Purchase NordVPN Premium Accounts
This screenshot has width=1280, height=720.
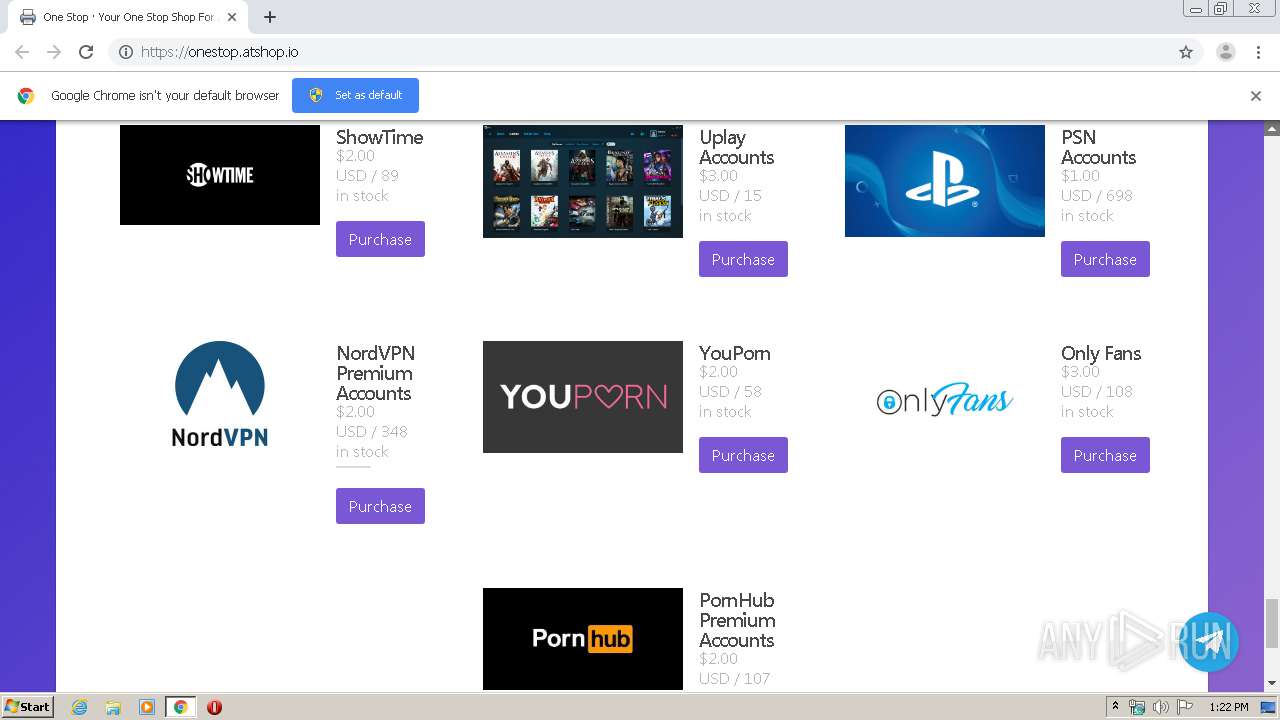[380, 506]
